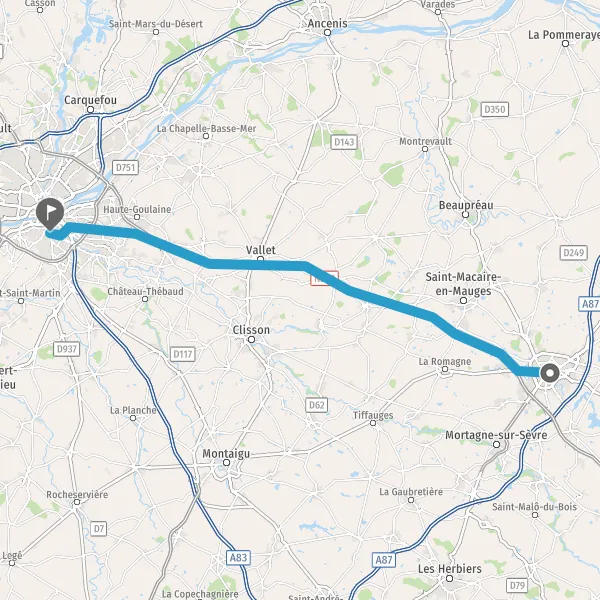Select the D79 road shield

pos(517,585)
